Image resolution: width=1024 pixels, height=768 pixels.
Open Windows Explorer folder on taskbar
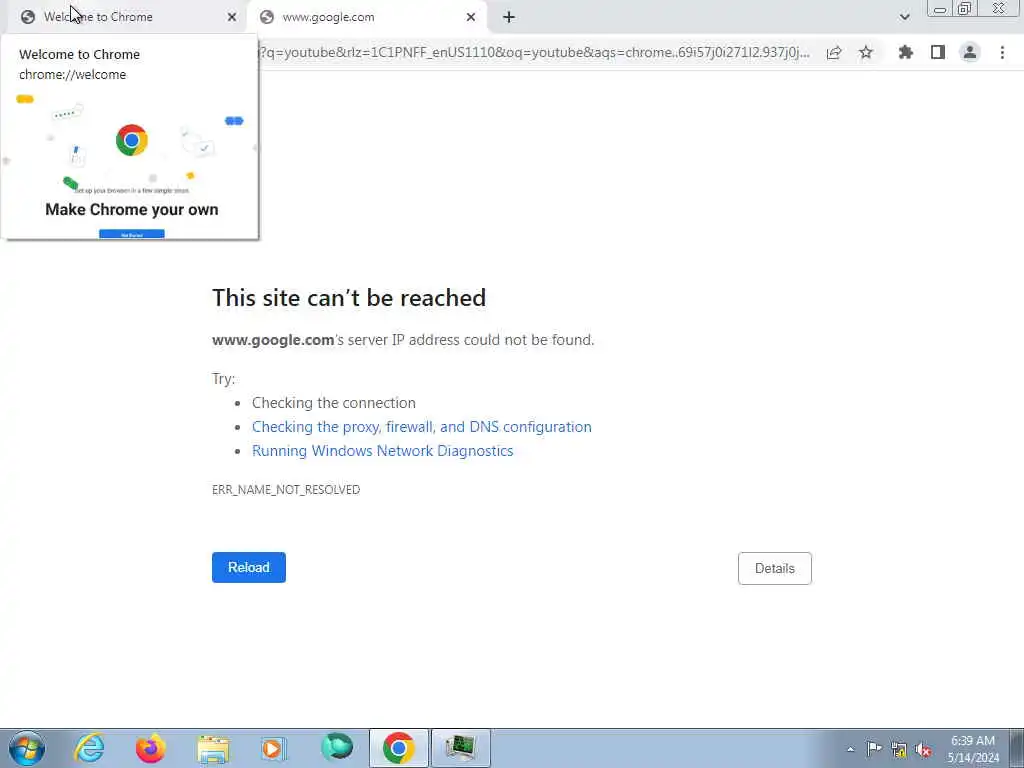pos(213,748)
